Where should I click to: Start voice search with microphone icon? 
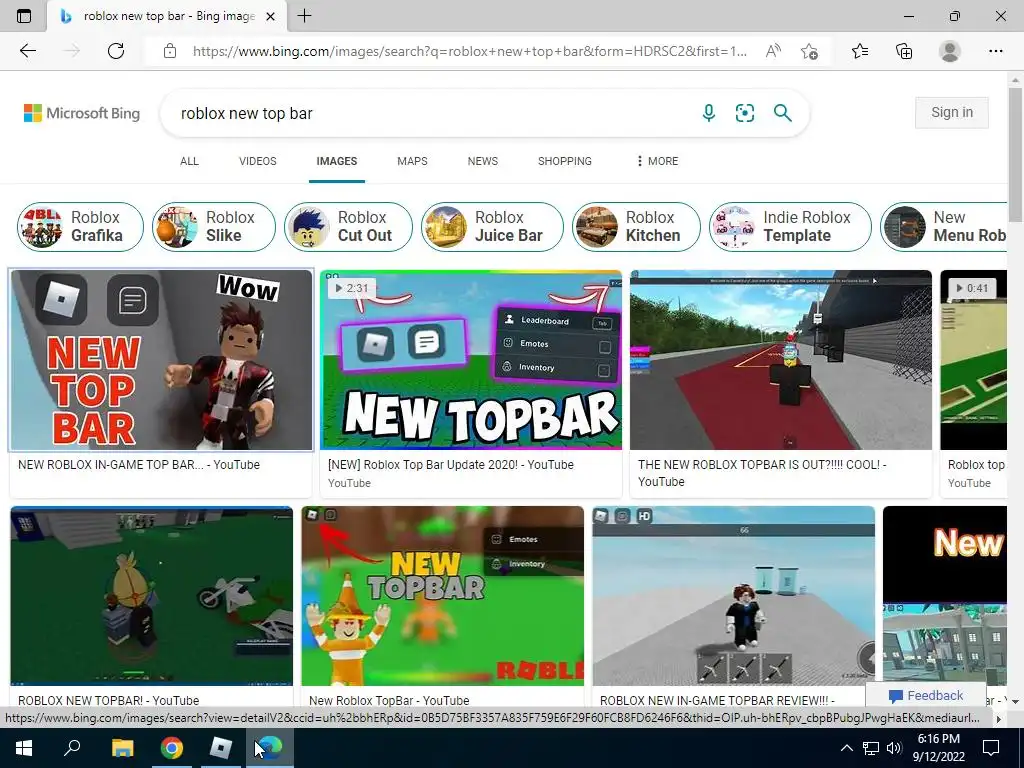(x=709, y=113)
